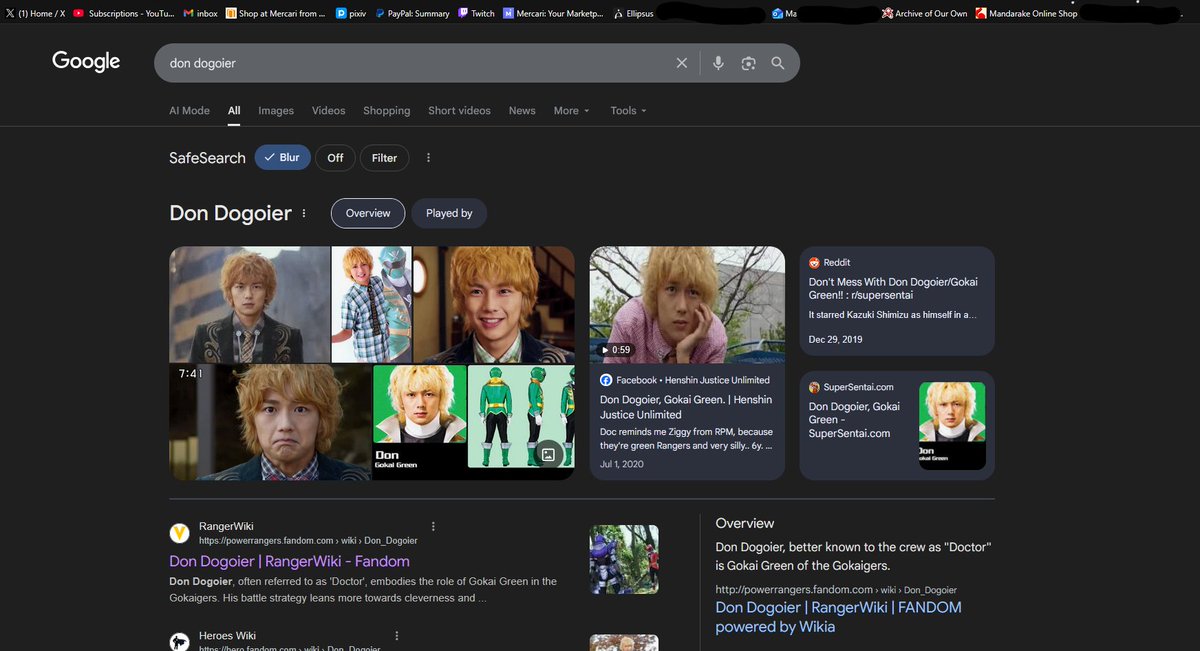Expand the More search filters dropdown
1200x651 pixels.
572,111
